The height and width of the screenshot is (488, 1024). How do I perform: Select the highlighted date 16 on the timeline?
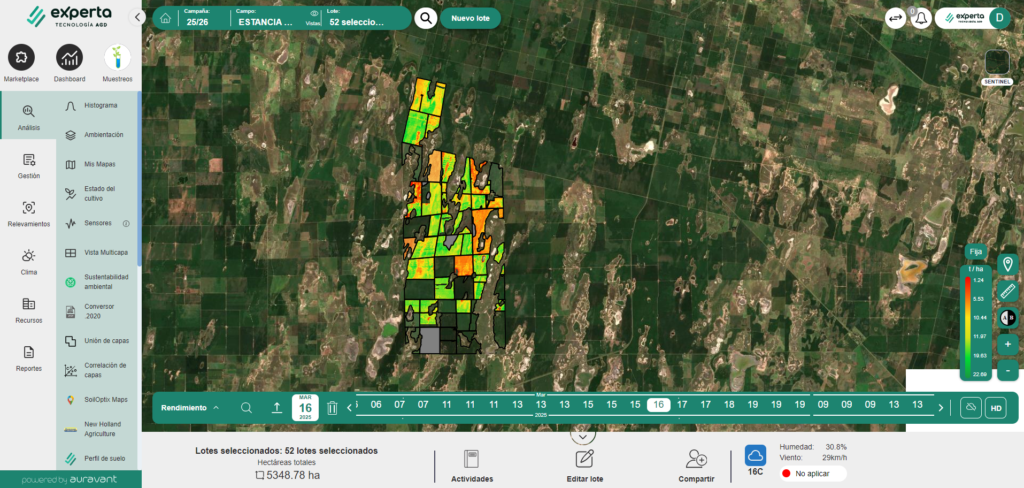click(x=658, y=405)
